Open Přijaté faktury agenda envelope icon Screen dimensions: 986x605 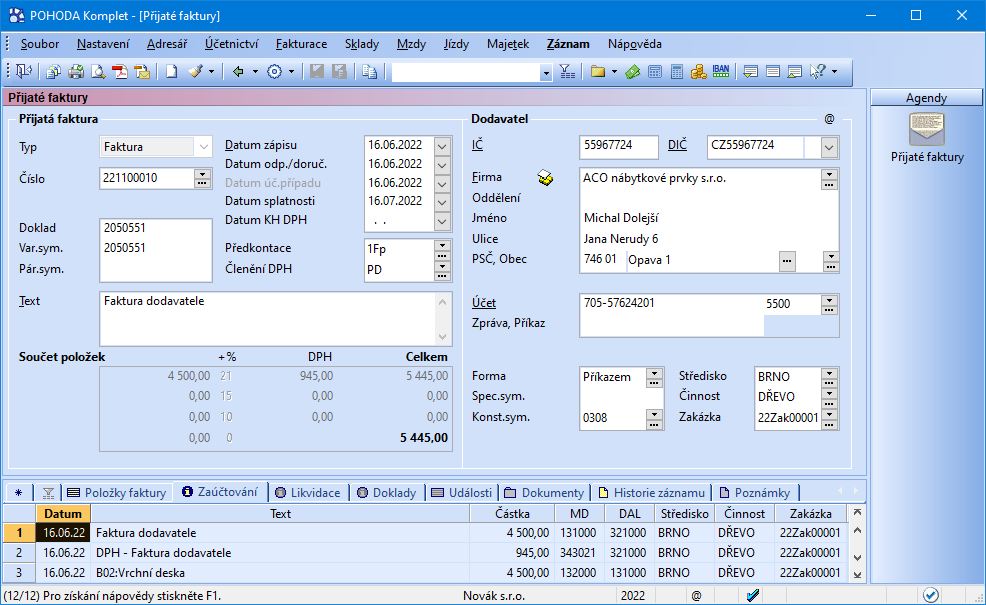[x=927, y=129]
